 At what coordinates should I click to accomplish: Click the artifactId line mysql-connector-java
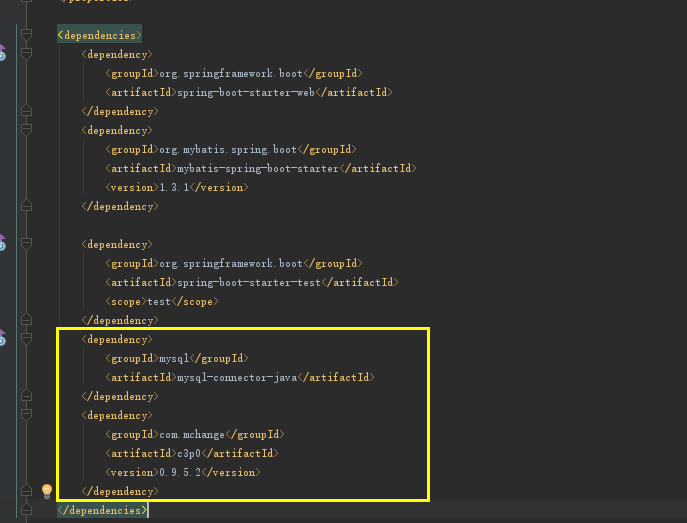(x=240, y=377)
